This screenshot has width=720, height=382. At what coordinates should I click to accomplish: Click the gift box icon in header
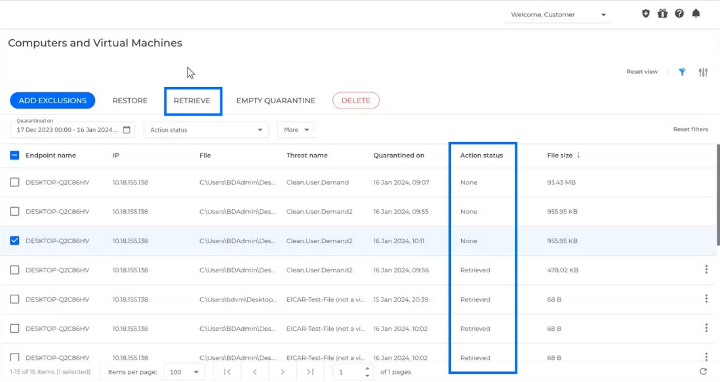click(662, 14)
